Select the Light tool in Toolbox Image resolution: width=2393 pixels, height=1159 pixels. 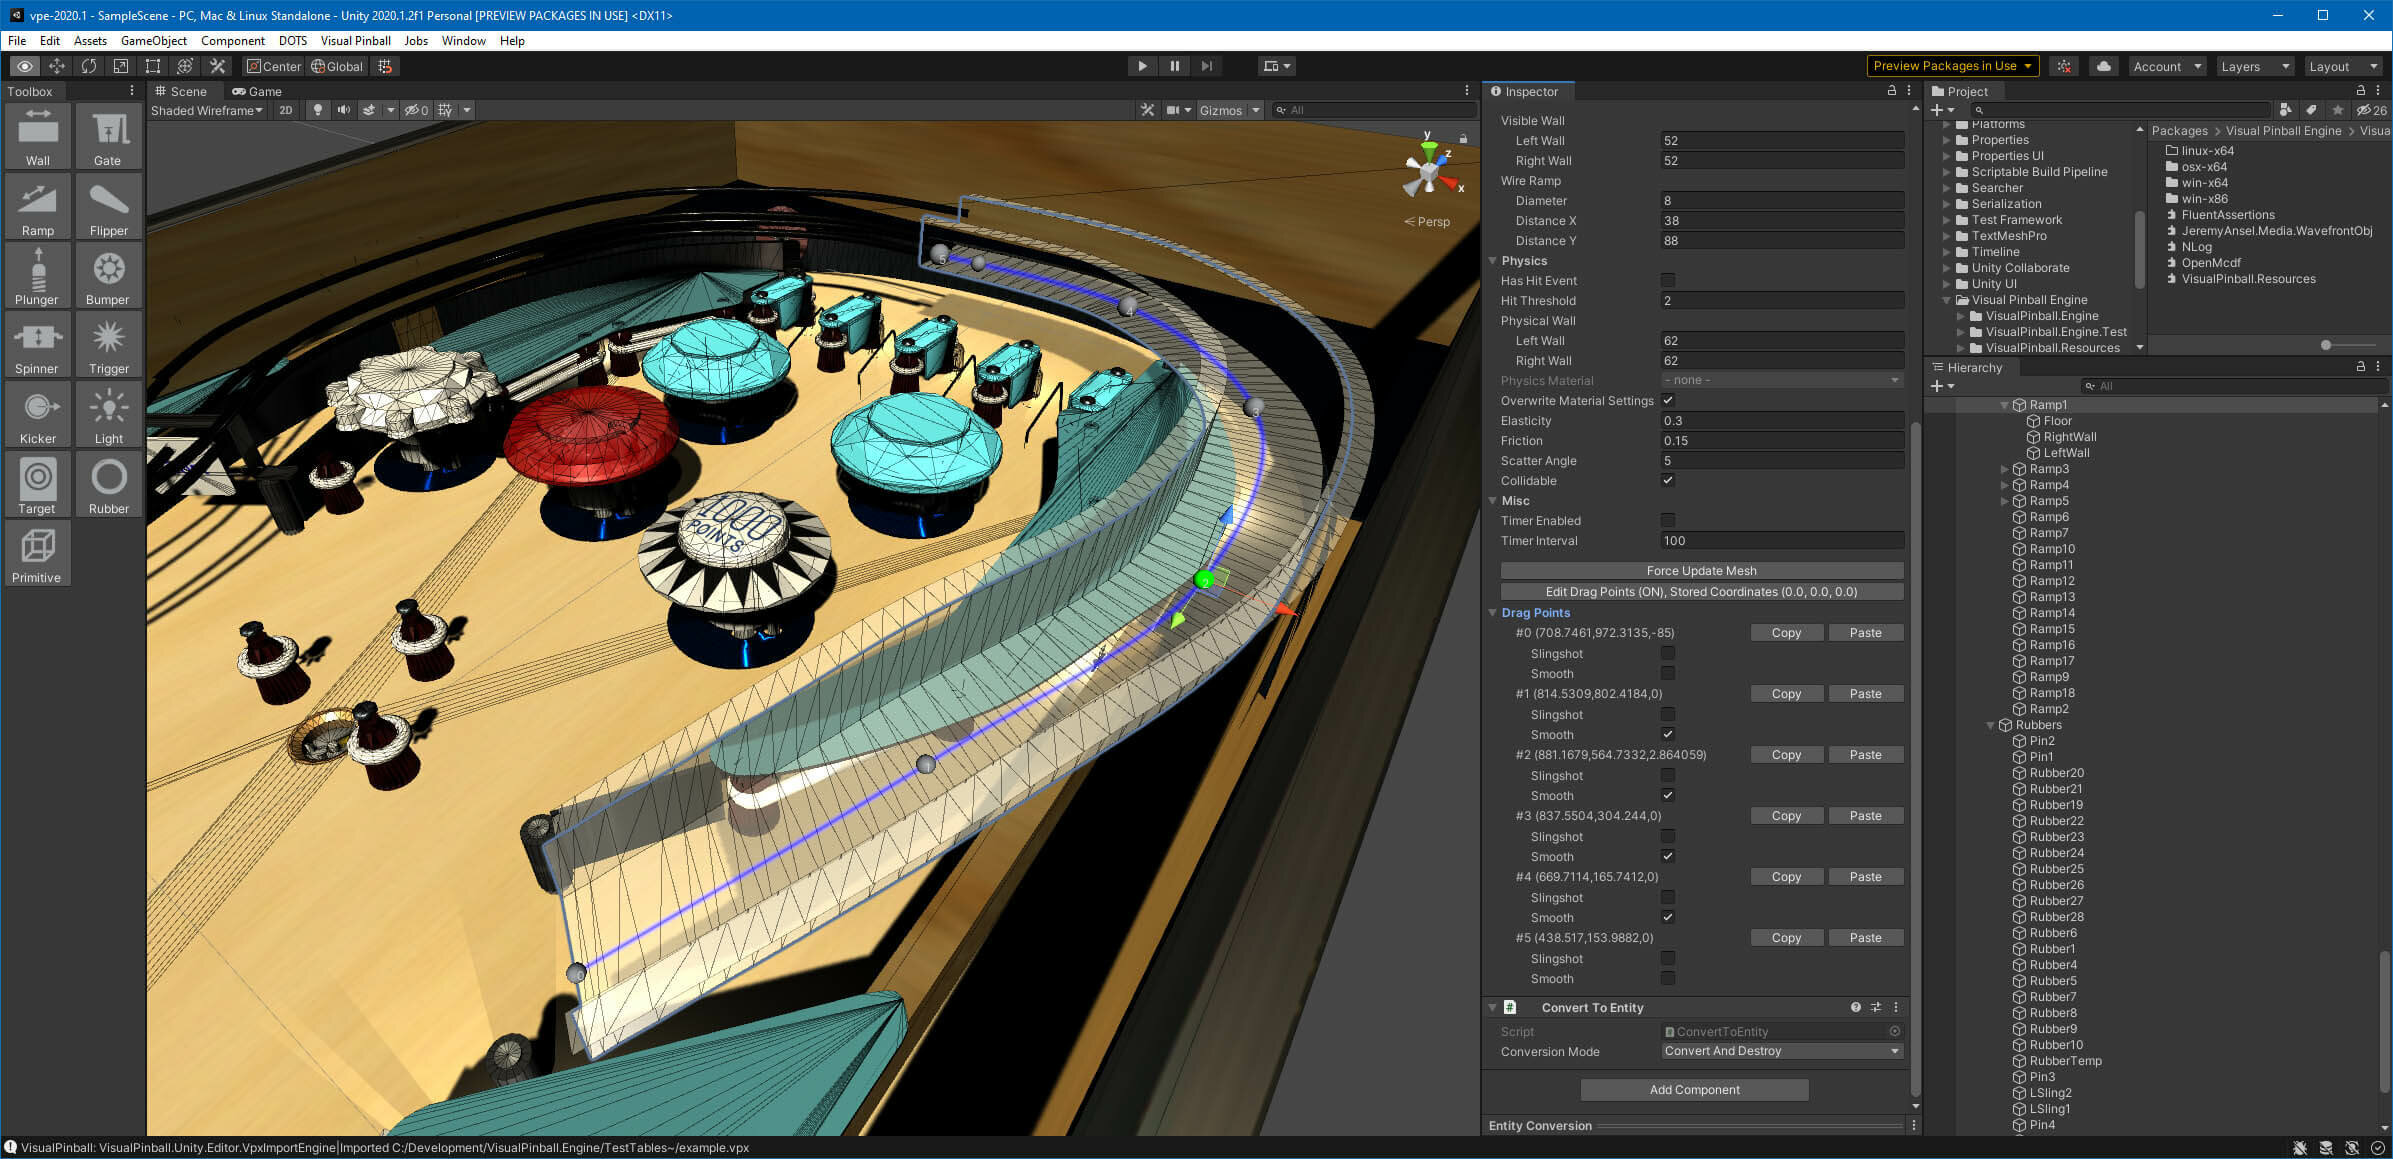click(x=108, y=414)
